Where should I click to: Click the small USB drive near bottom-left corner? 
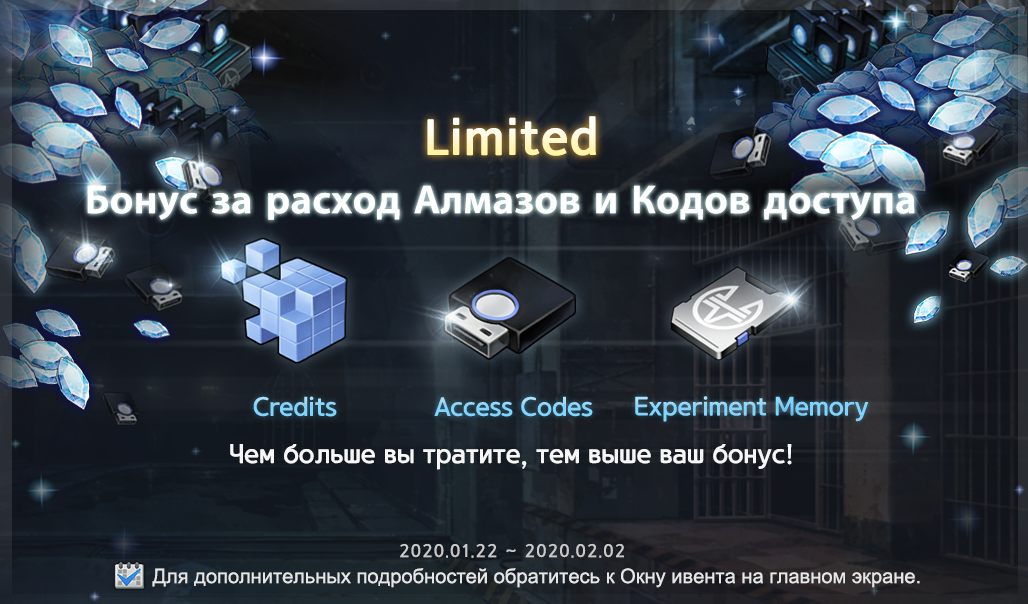click(121, 408)
